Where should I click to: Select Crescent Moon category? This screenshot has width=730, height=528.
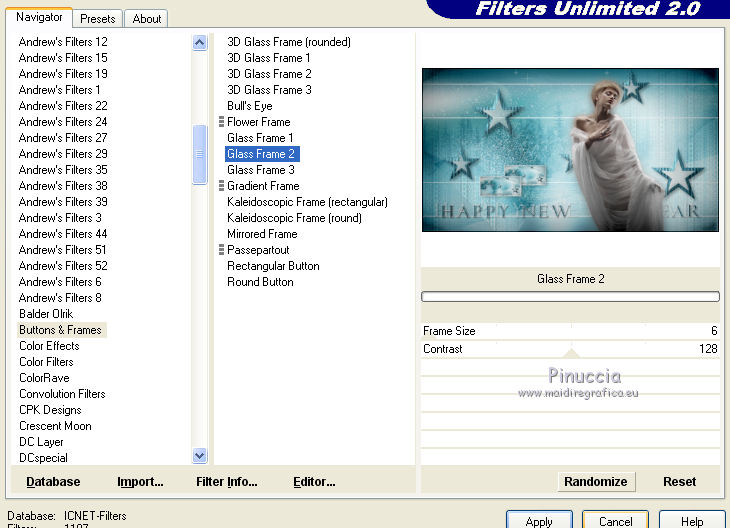[x=55, y=426]
